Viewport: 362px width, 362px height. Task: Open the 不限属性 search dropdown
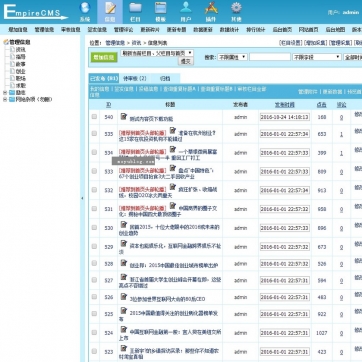click(x=232, y=57)
